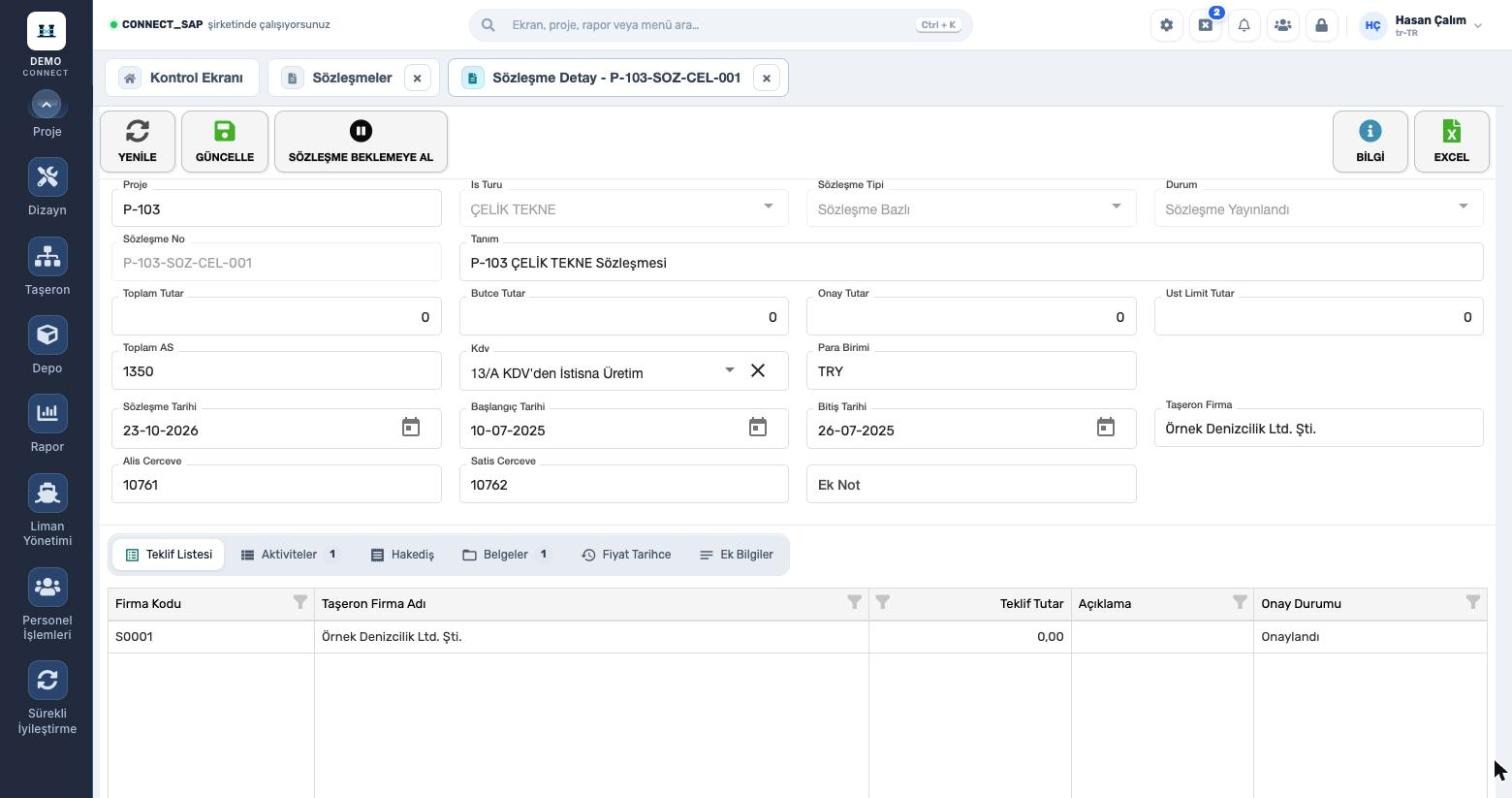Collapse the Proje sidebar chevron
Screen dimensions: 1512x798
tap(47, 104)
